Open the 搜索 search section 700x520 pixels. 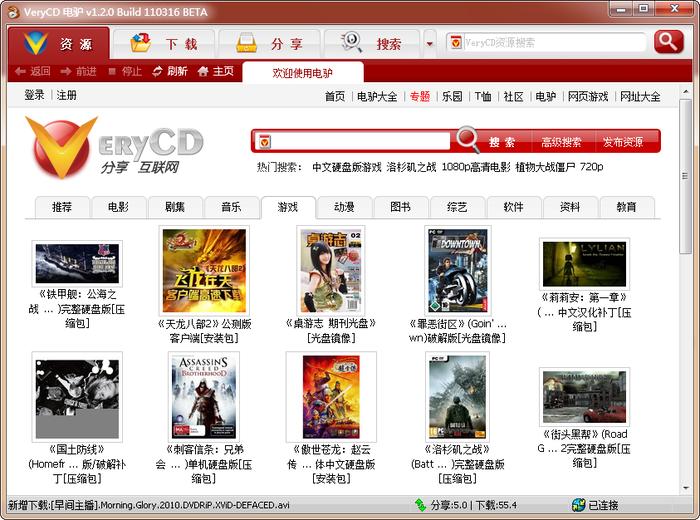coord(372,44)
